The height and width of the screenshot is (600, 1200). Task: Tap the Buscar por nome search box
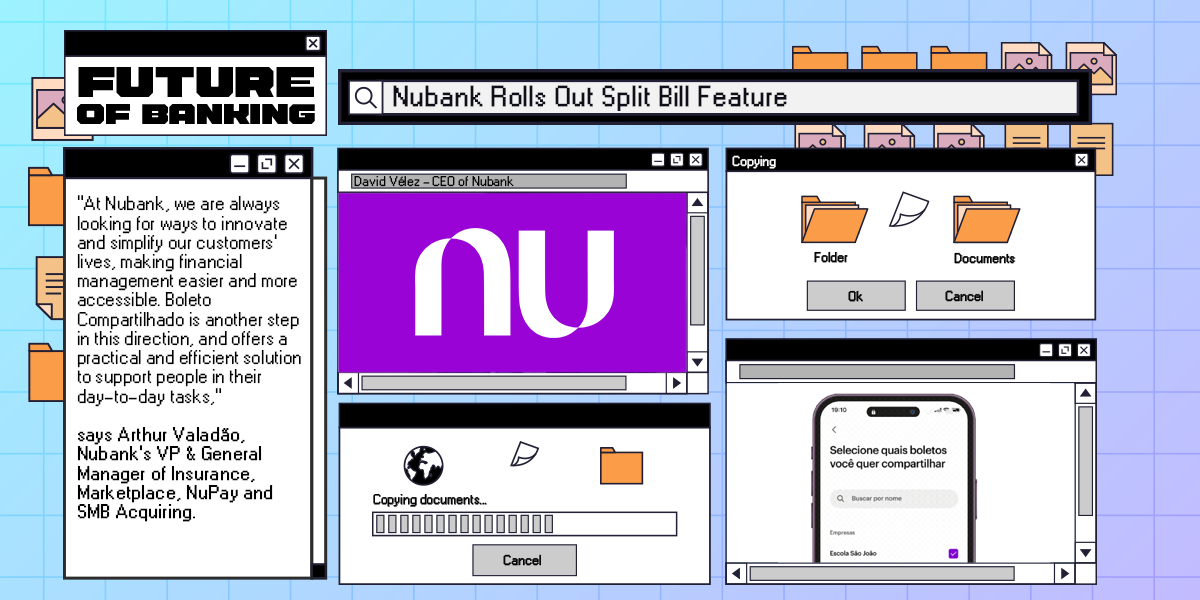893,498
